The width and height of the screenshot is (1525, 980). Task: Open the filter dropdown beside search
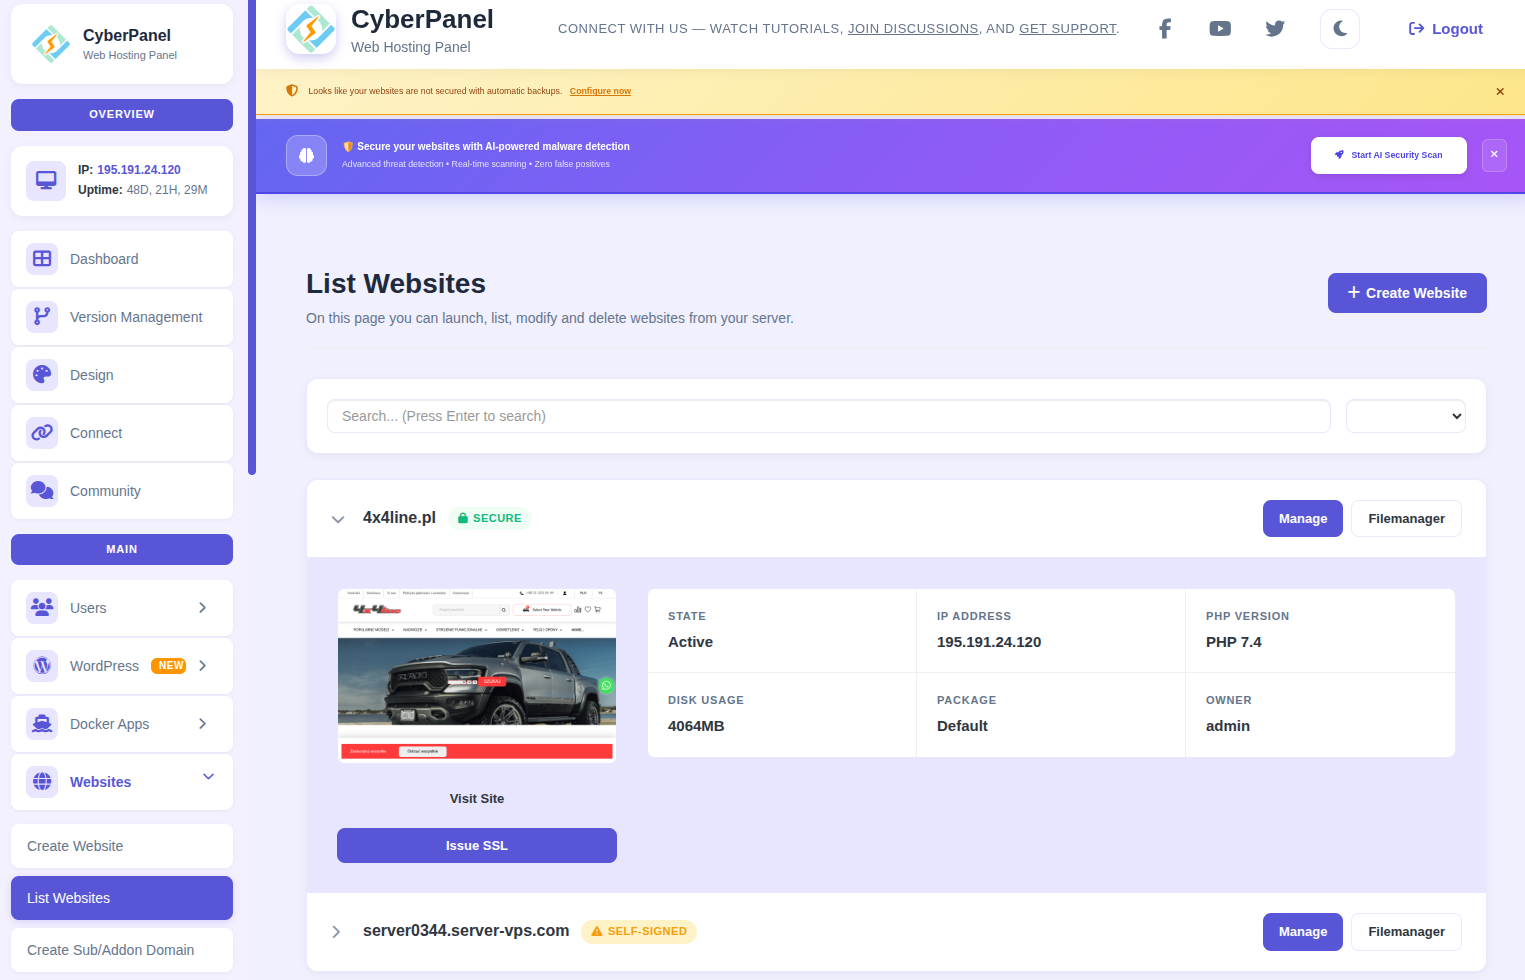pos(1406,416)
